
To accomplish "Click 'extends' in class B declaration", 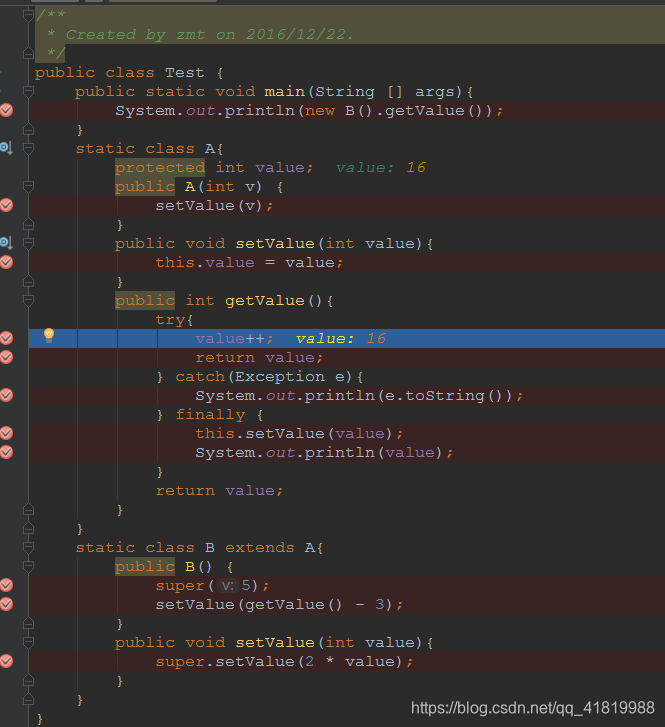I will click(x=260, y=548).
